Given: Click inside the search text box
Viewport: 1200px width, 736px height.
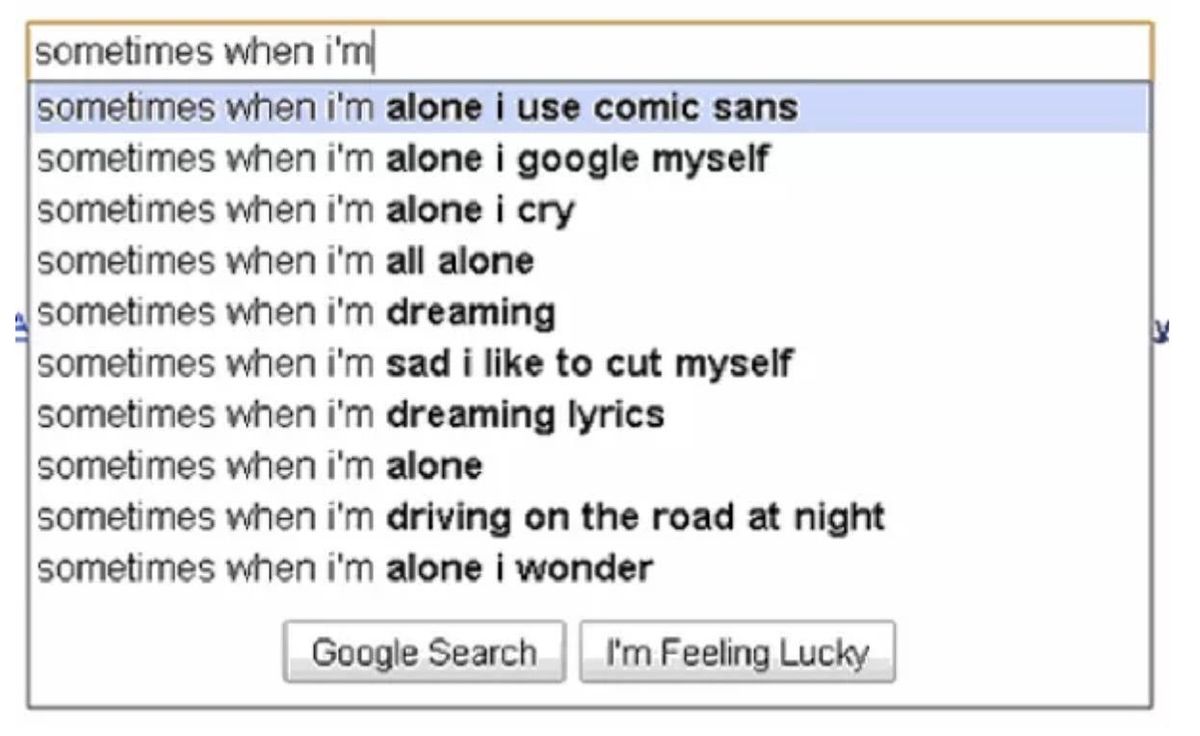Looking at the screenshot, I should tap(590, 52).
